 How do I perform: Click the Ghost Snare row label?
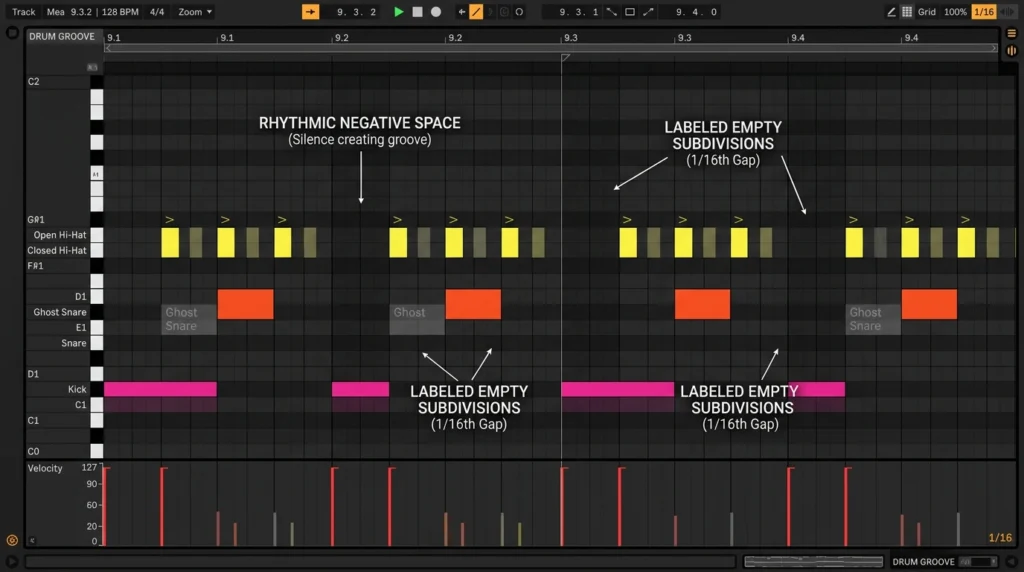click(59, 312)
